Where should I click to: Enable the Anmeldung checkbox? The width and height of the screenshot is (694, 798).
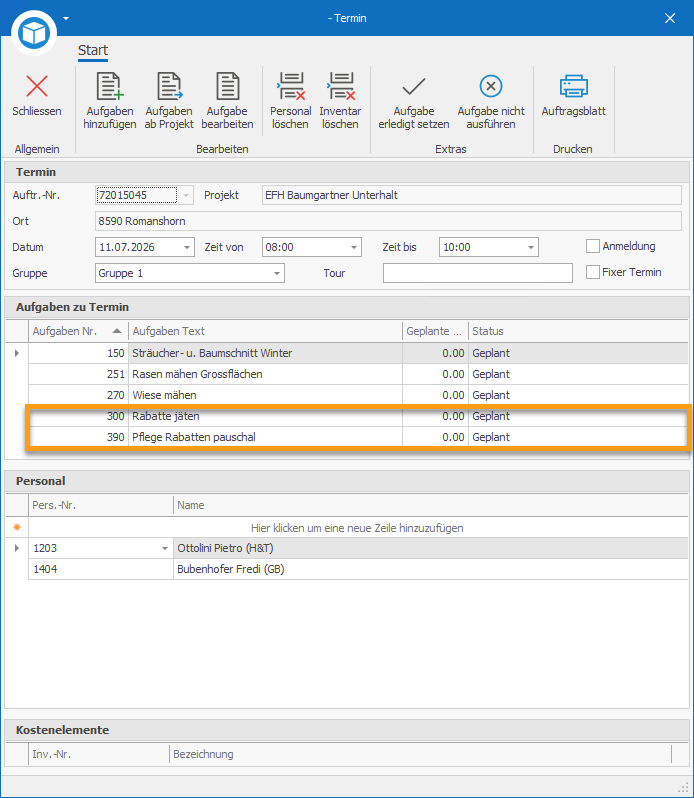point(592,246)
